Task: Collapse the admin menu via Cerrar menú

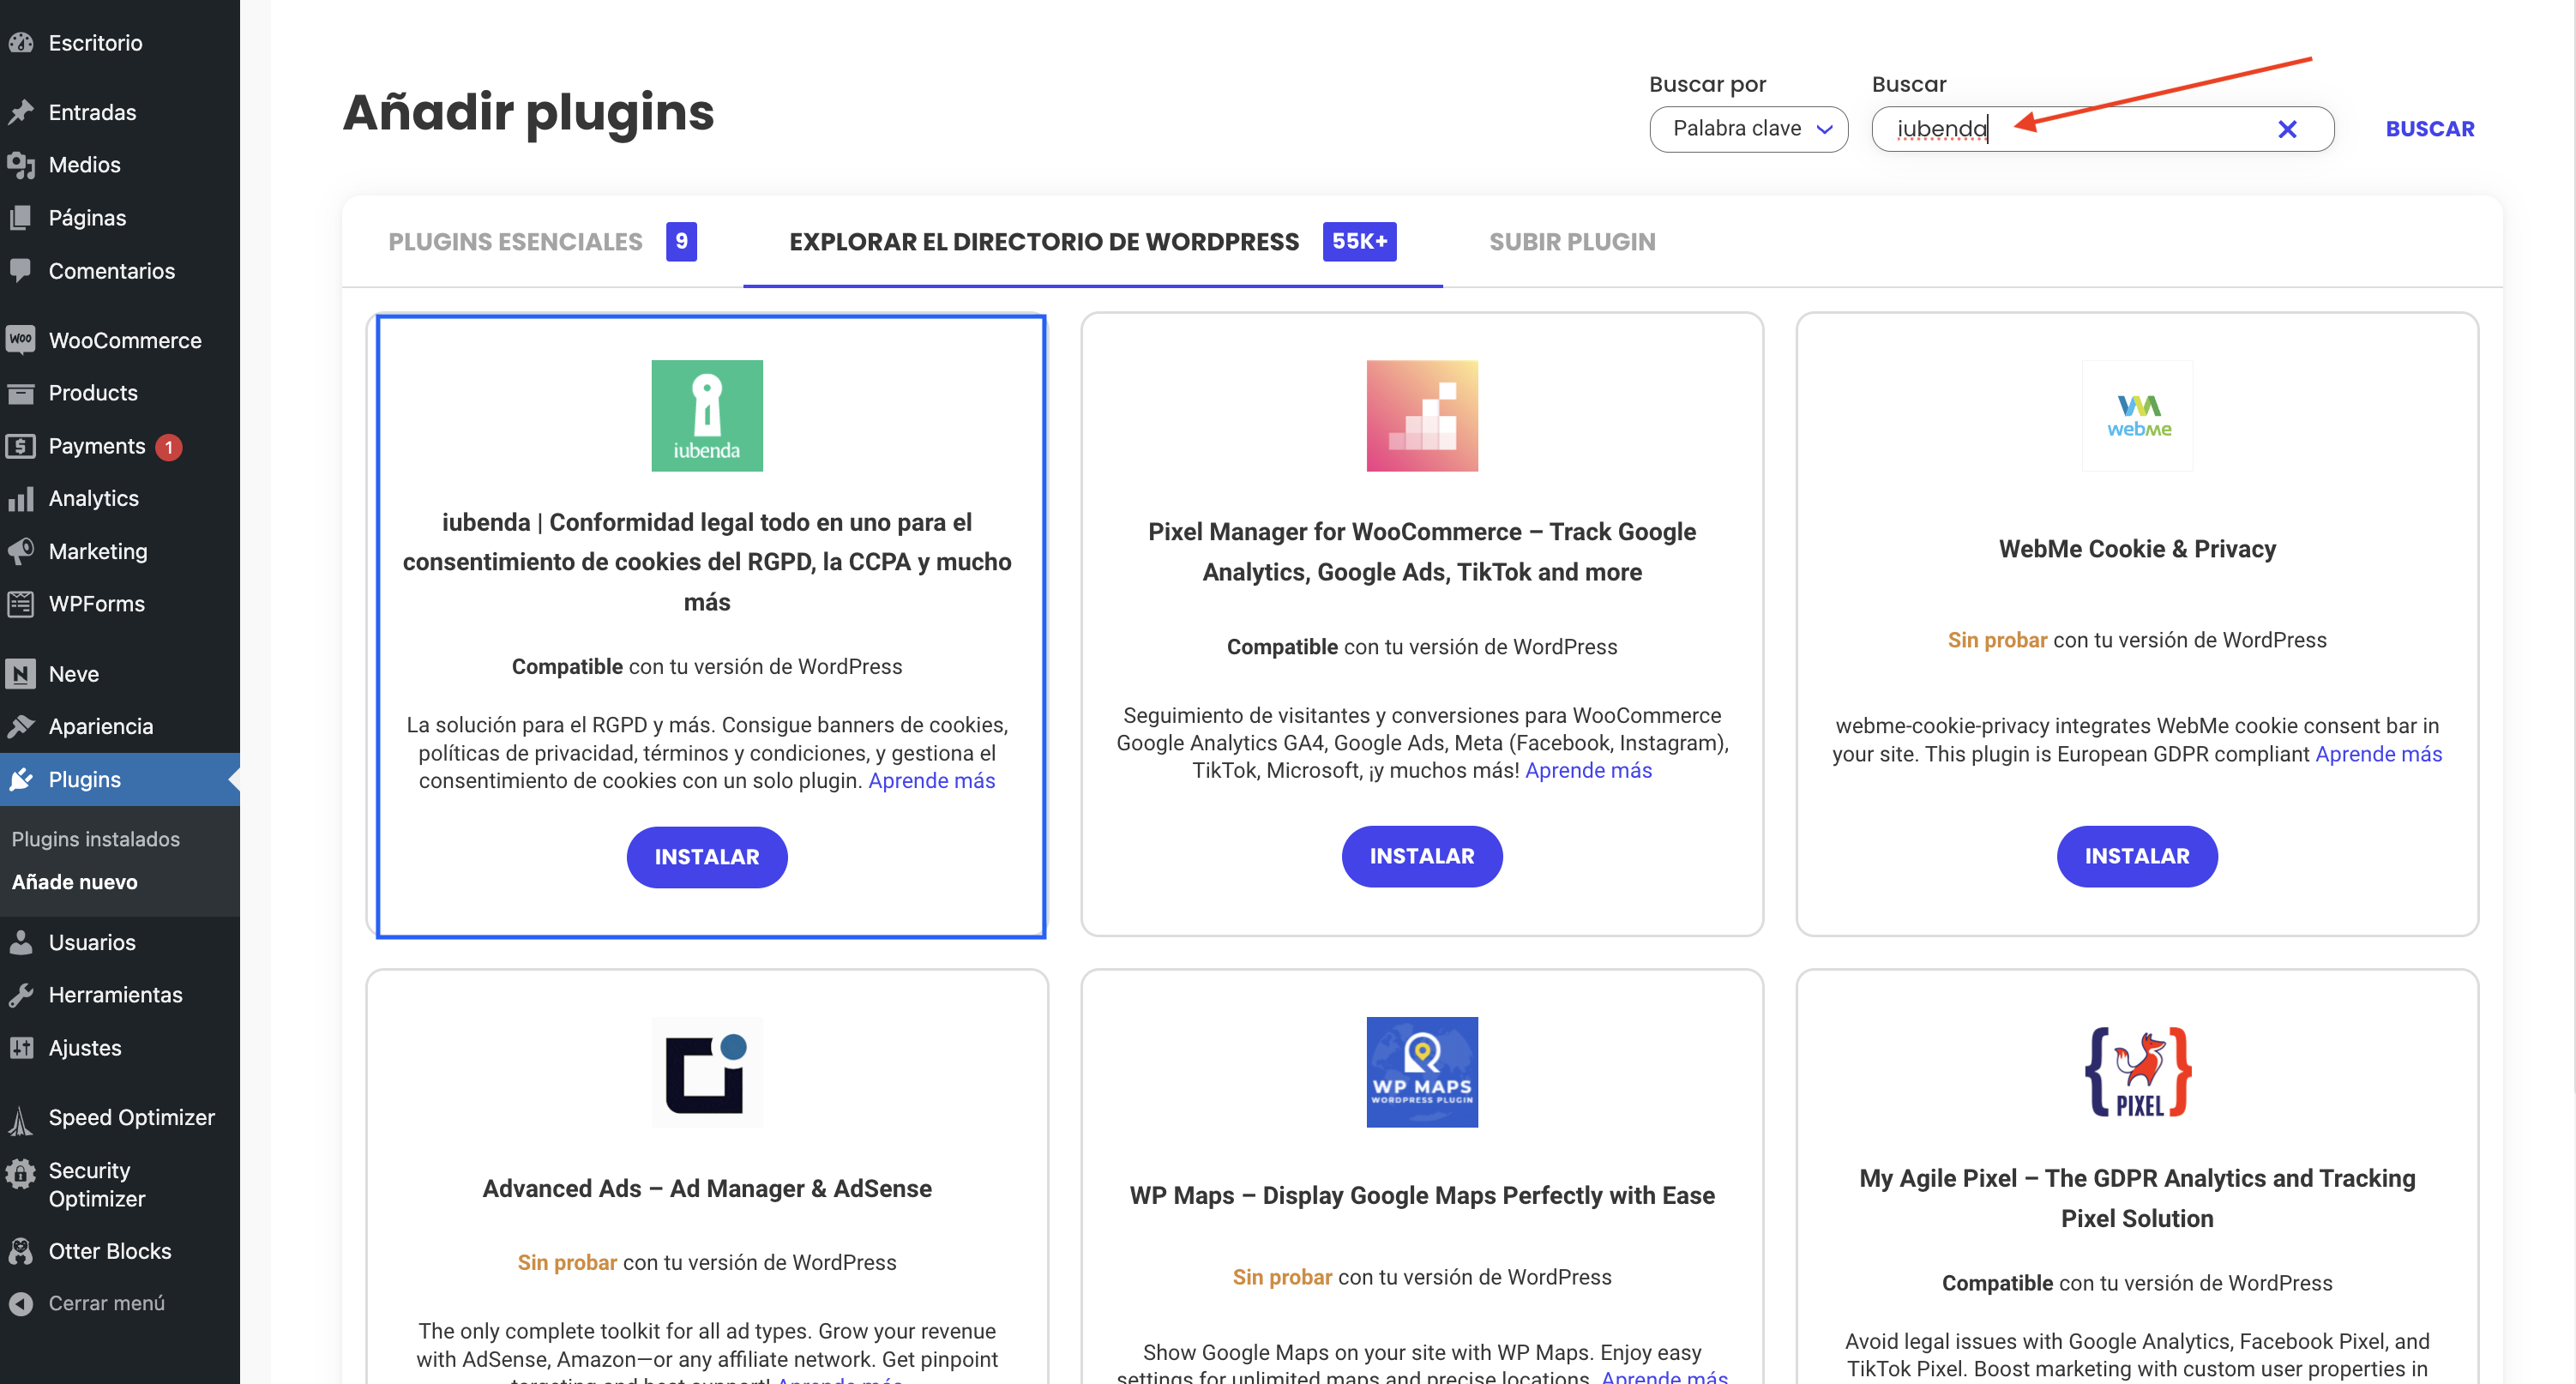Action: click(106, 1303)
